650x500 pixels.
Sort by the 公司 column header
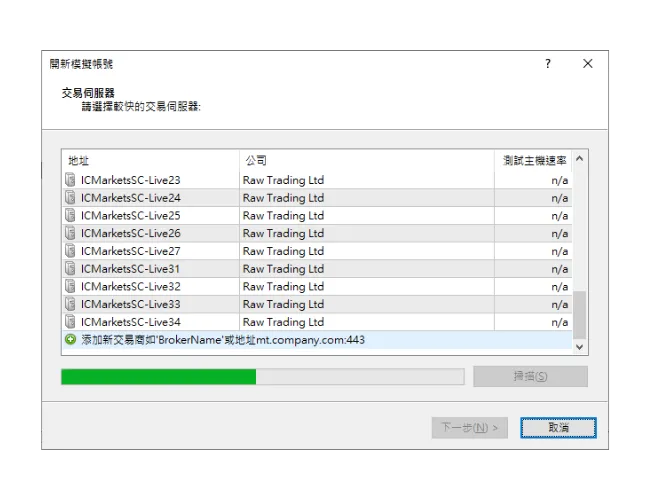tap(366, 160)
